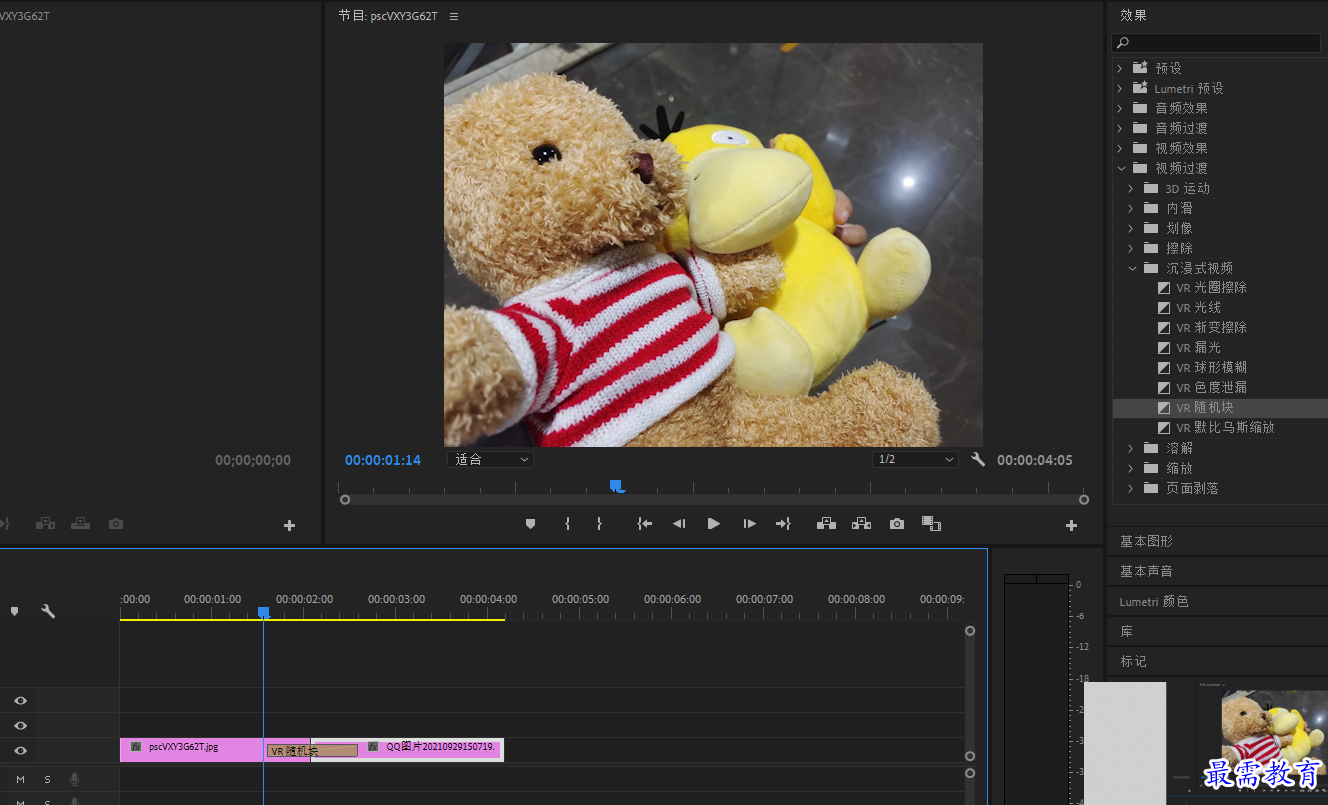Click the Lift button
1328x805 pixels.
826,524
